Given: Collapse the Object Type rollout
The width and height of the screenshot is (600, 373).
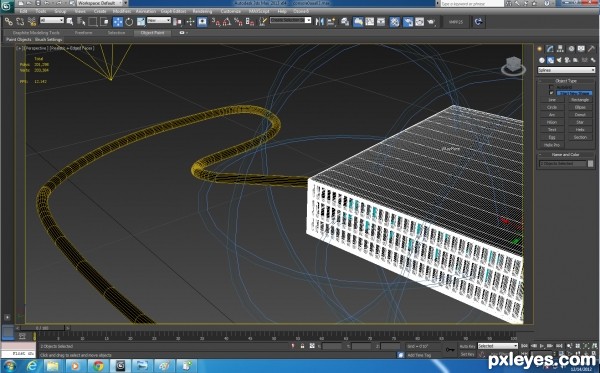Looking at the screenshot, I should pos(566,81).
